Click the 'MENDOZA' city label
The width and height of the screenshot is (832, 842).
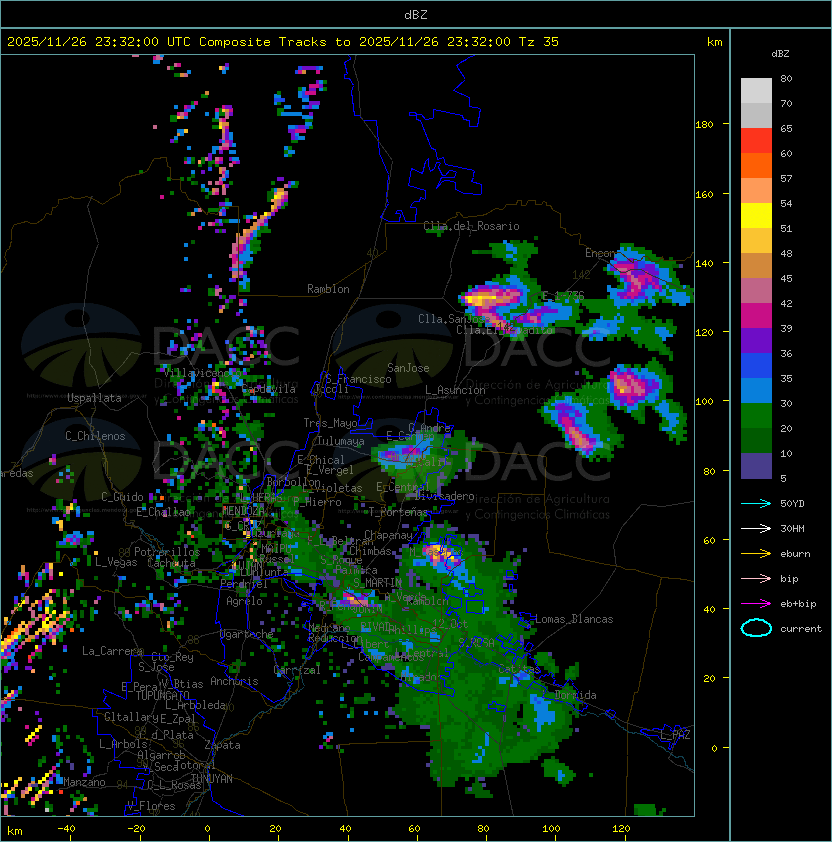tap(243, 510)
